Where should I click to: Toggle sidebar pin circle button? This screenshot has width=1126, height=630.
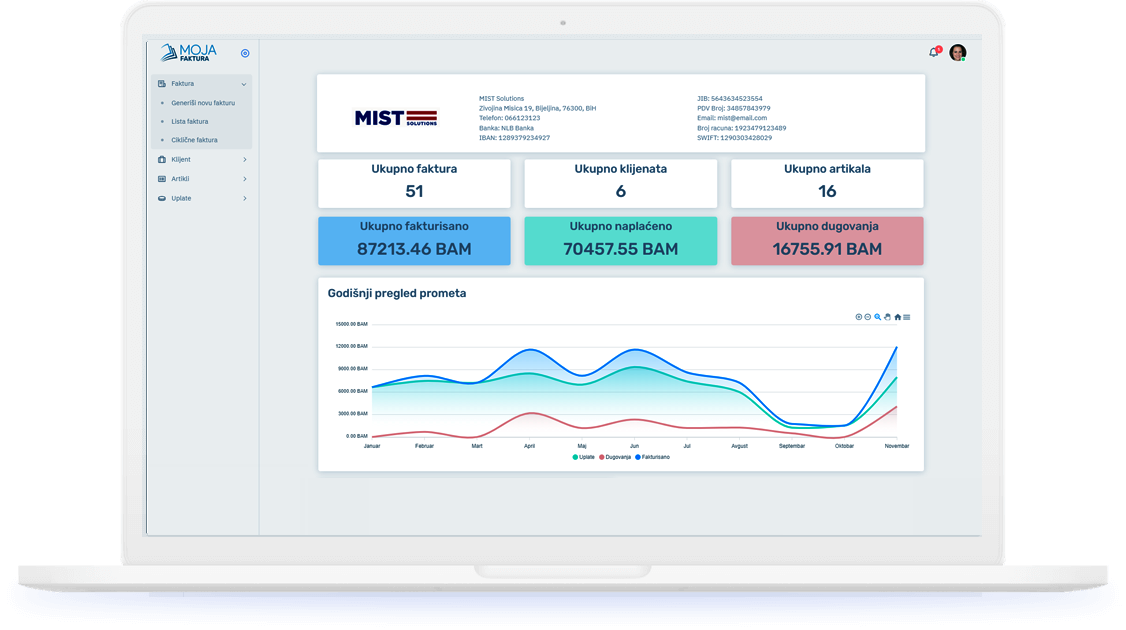point(245,53)
